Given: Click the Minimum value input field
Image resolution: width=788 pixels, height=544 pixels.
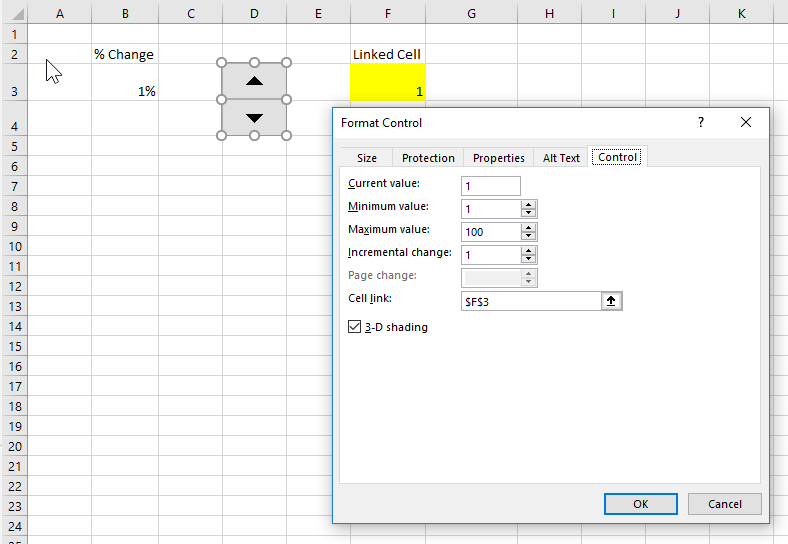Looking at the screenshot, I should (491, 209).
